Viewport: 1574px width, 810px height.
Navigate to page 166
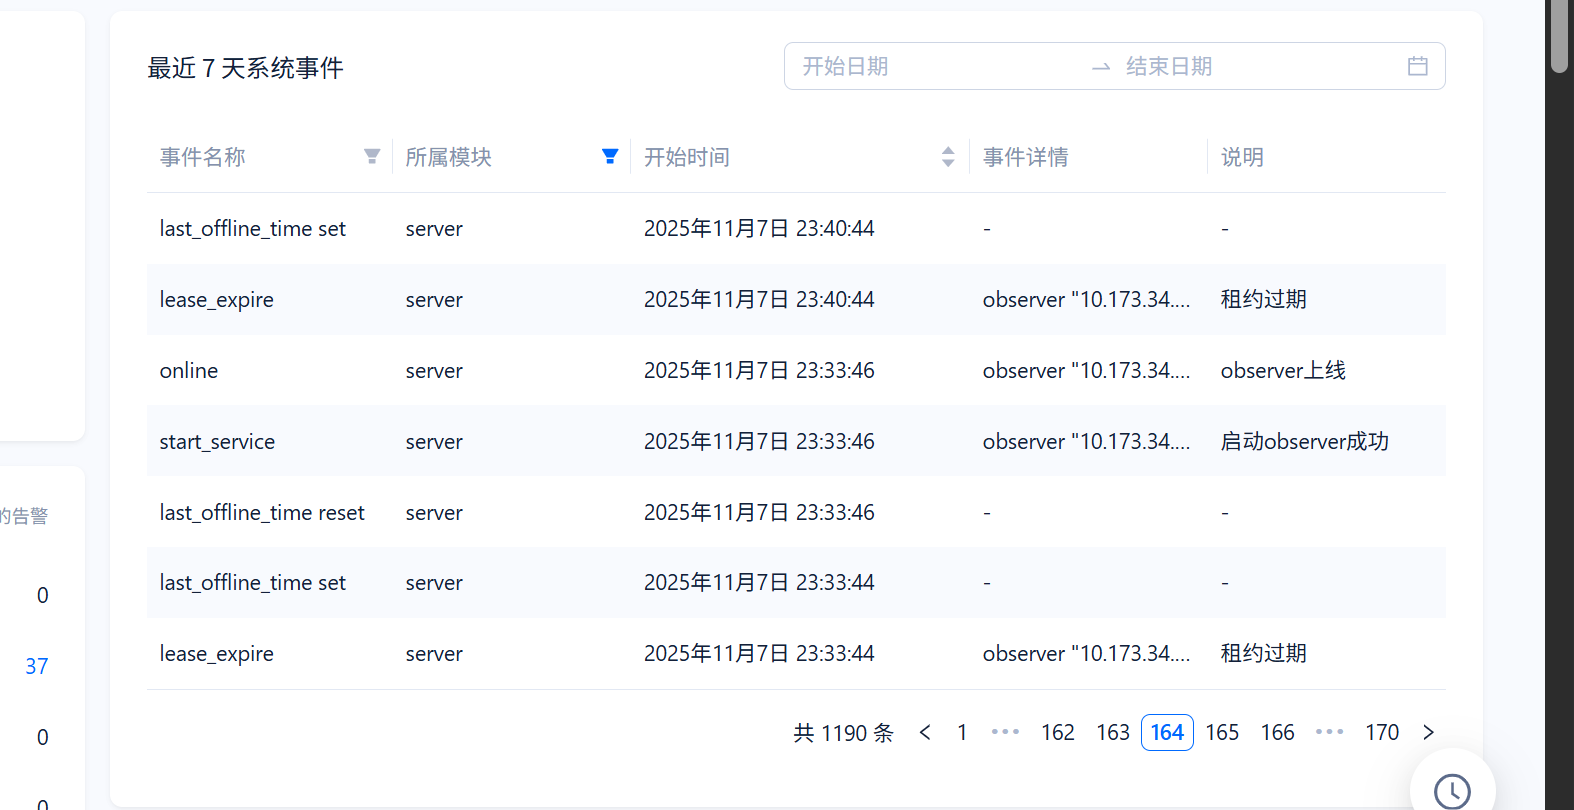(1277, 733)
